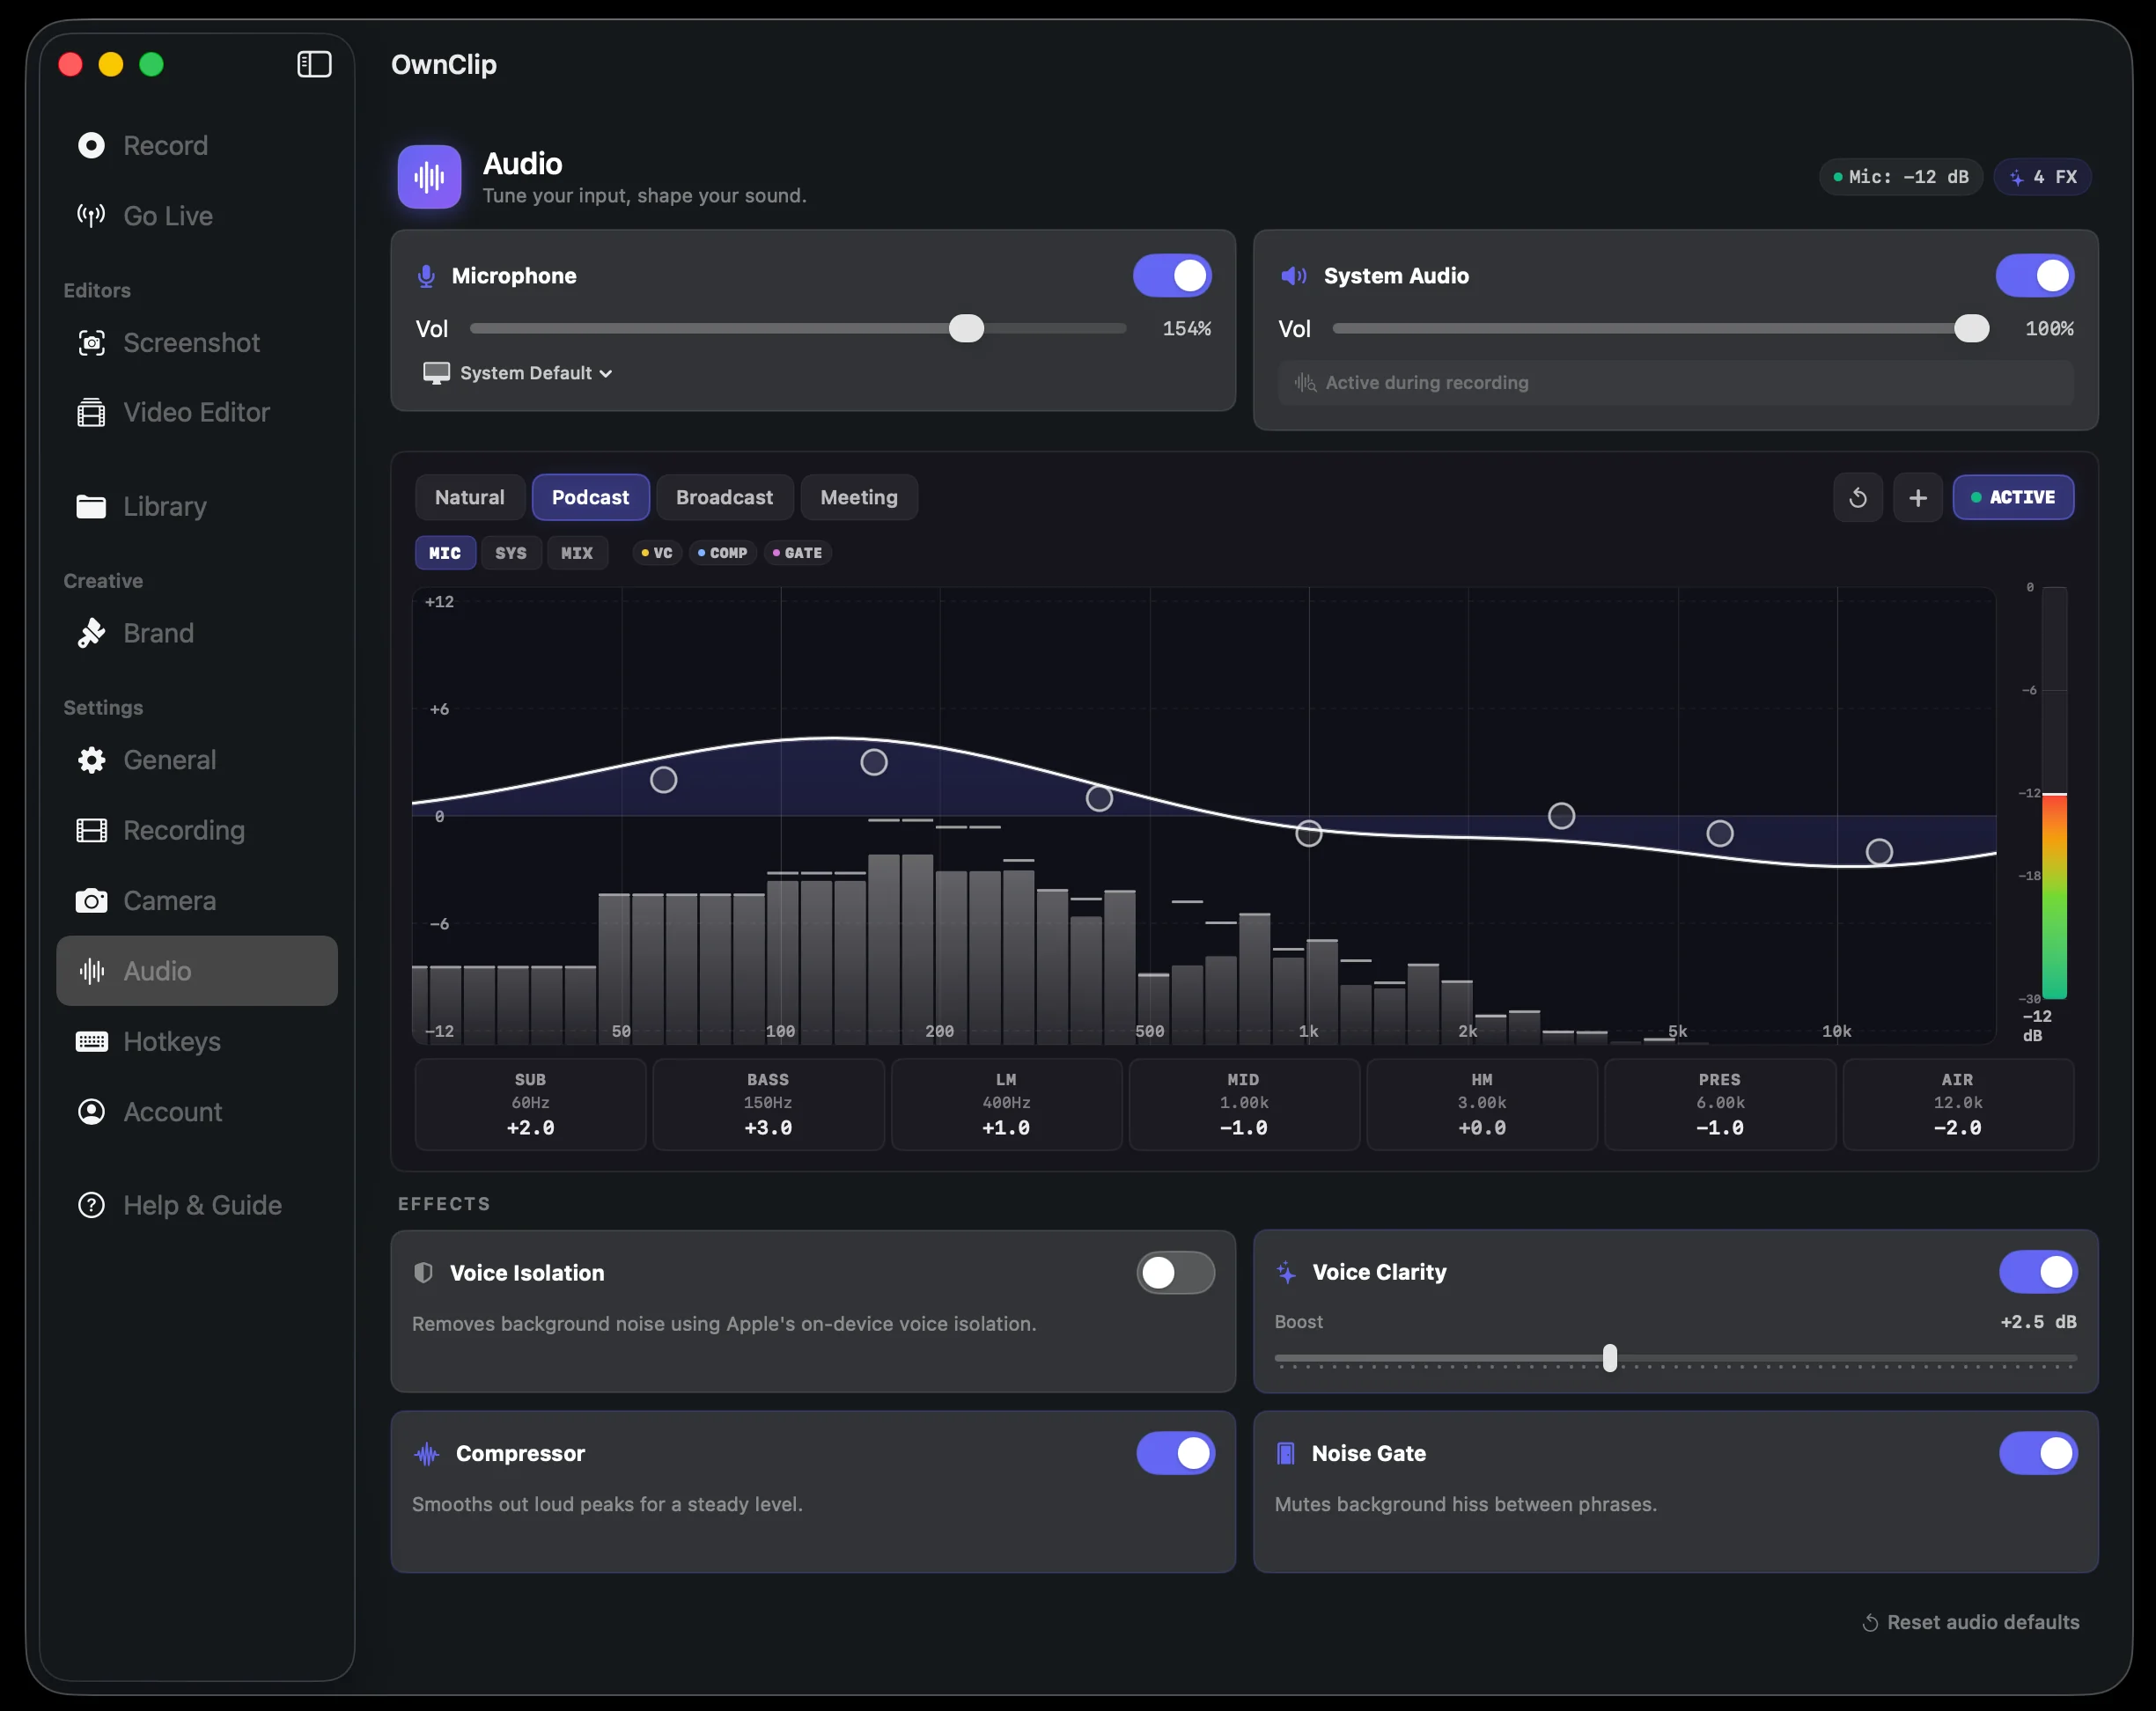Click the Voice Clarity Boost slider handle
Viewport: 2156px width, 1711px height.
click(x=1610, y=1358)
